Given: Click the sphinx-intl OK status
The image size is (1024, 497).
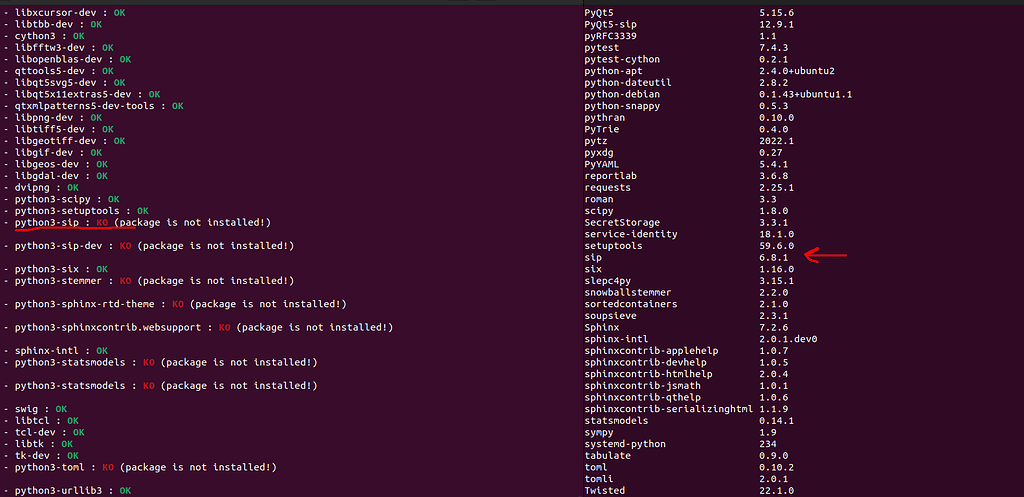Looking at the screenshot, I should tap(102, 351).
